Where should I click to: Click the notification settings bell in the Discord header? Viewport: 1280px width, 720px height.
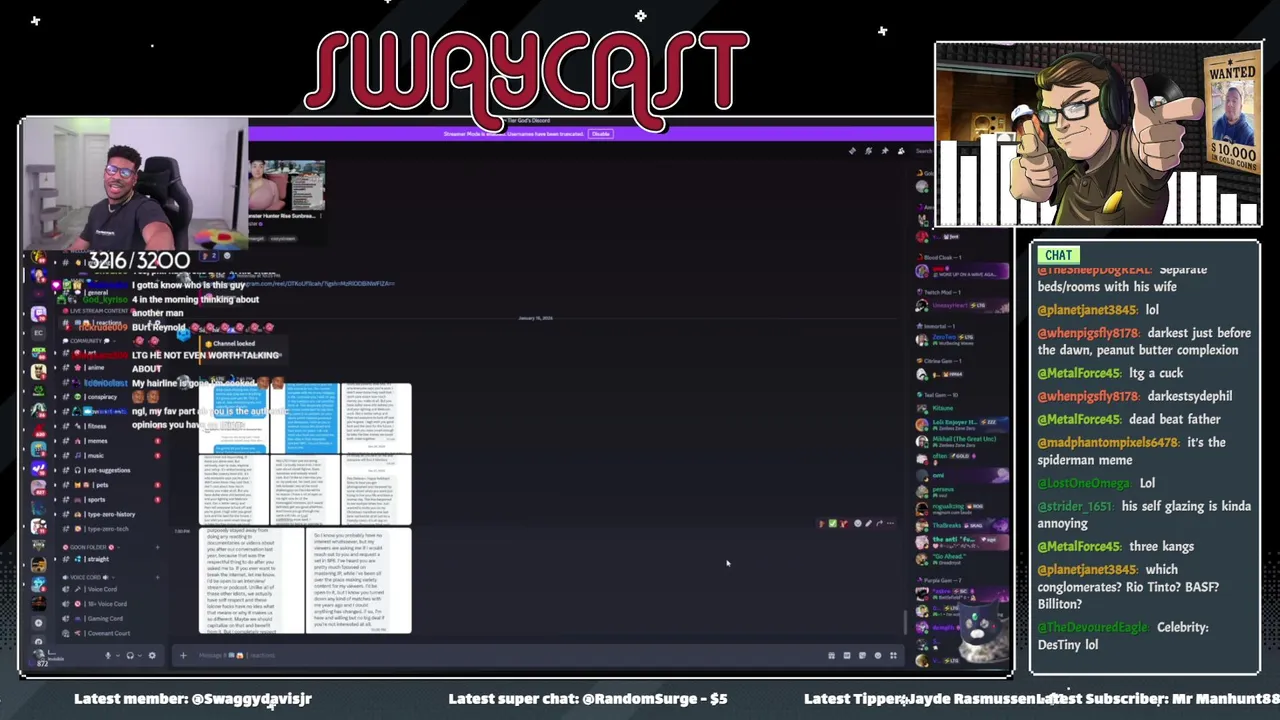pos(868,151)
